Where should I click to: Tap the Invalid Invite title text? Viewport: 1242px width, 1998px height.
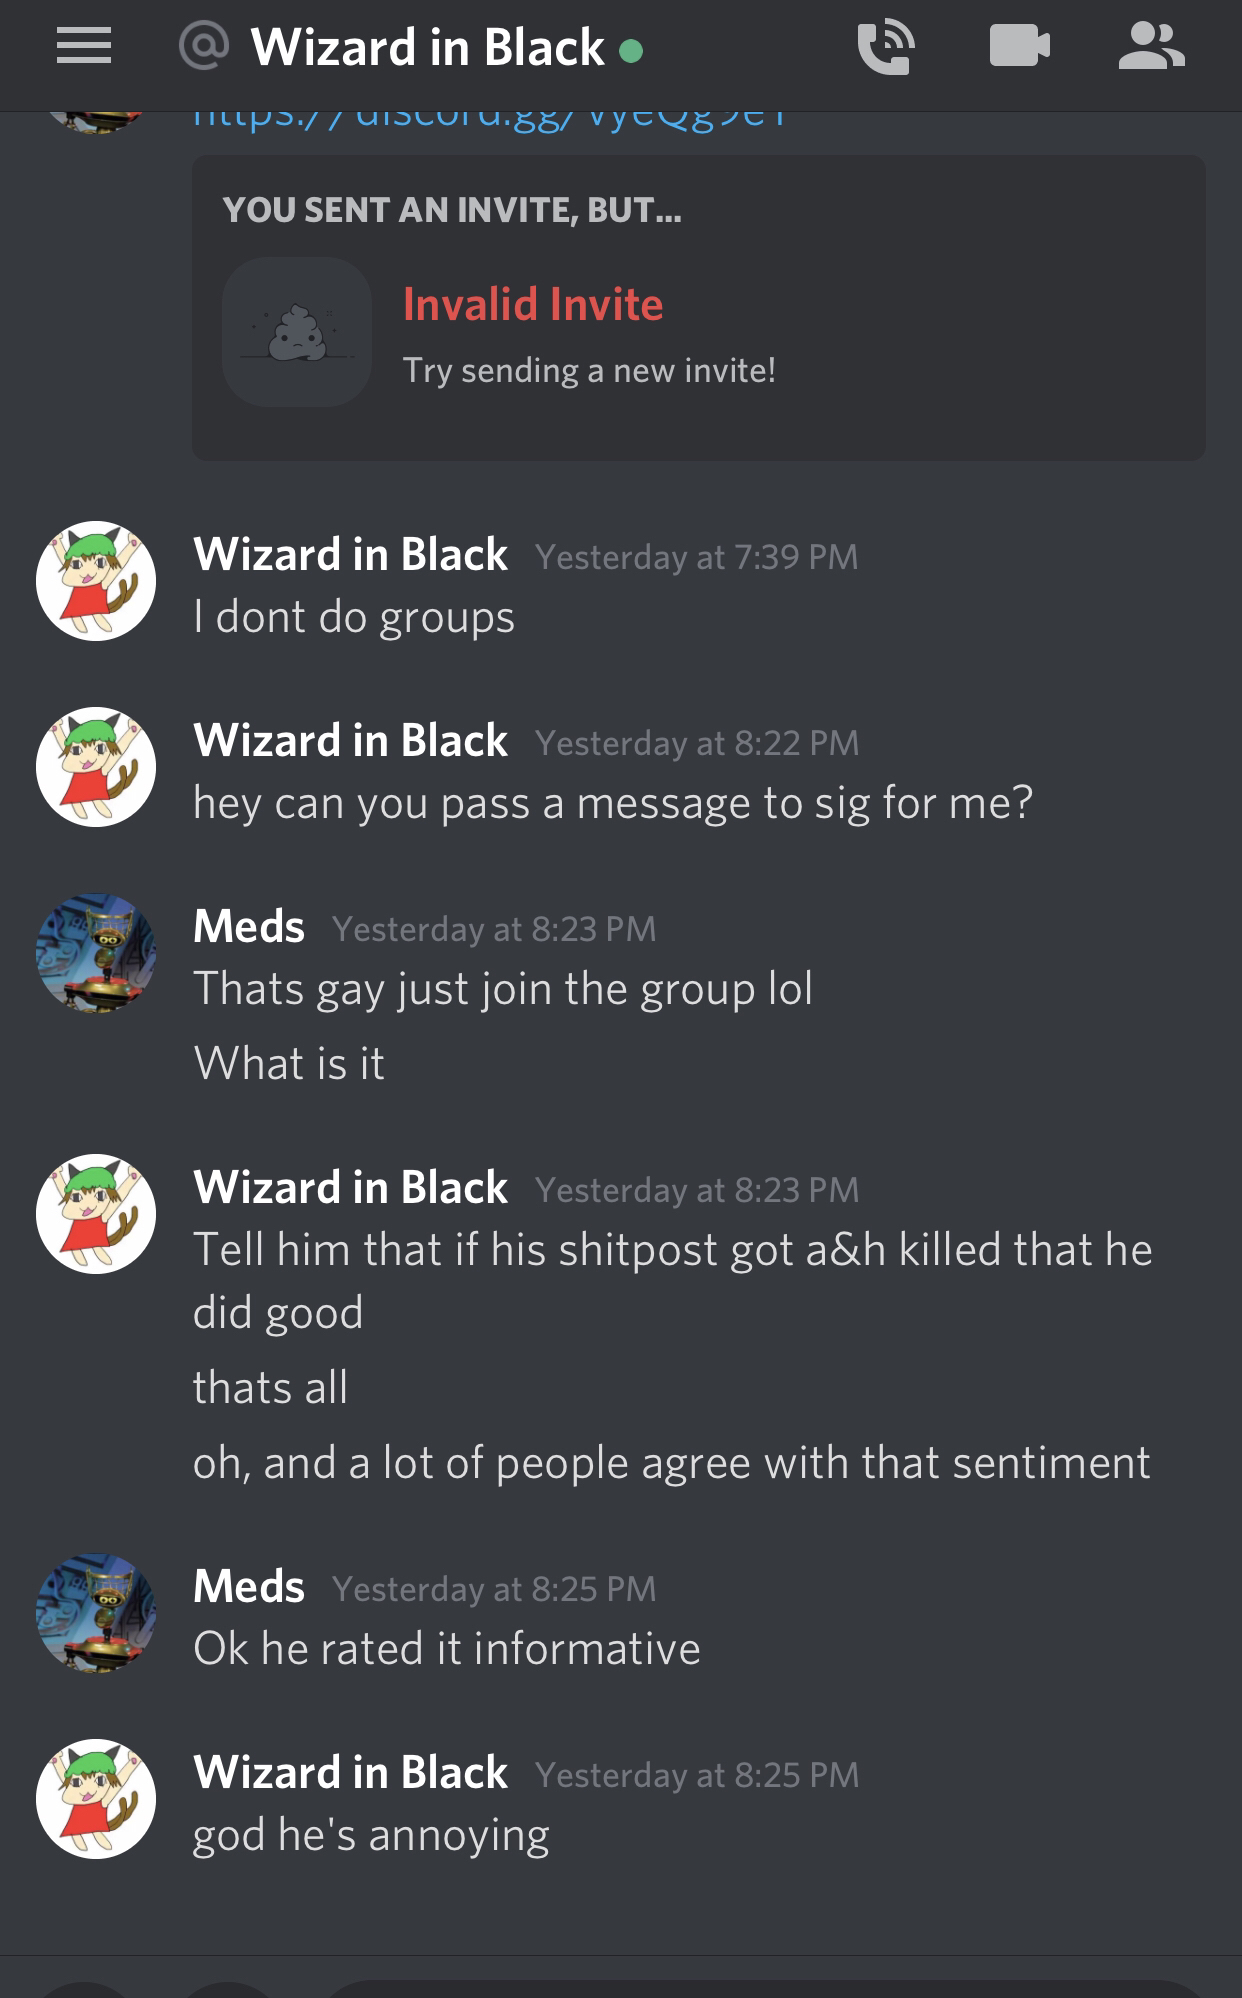533,304
